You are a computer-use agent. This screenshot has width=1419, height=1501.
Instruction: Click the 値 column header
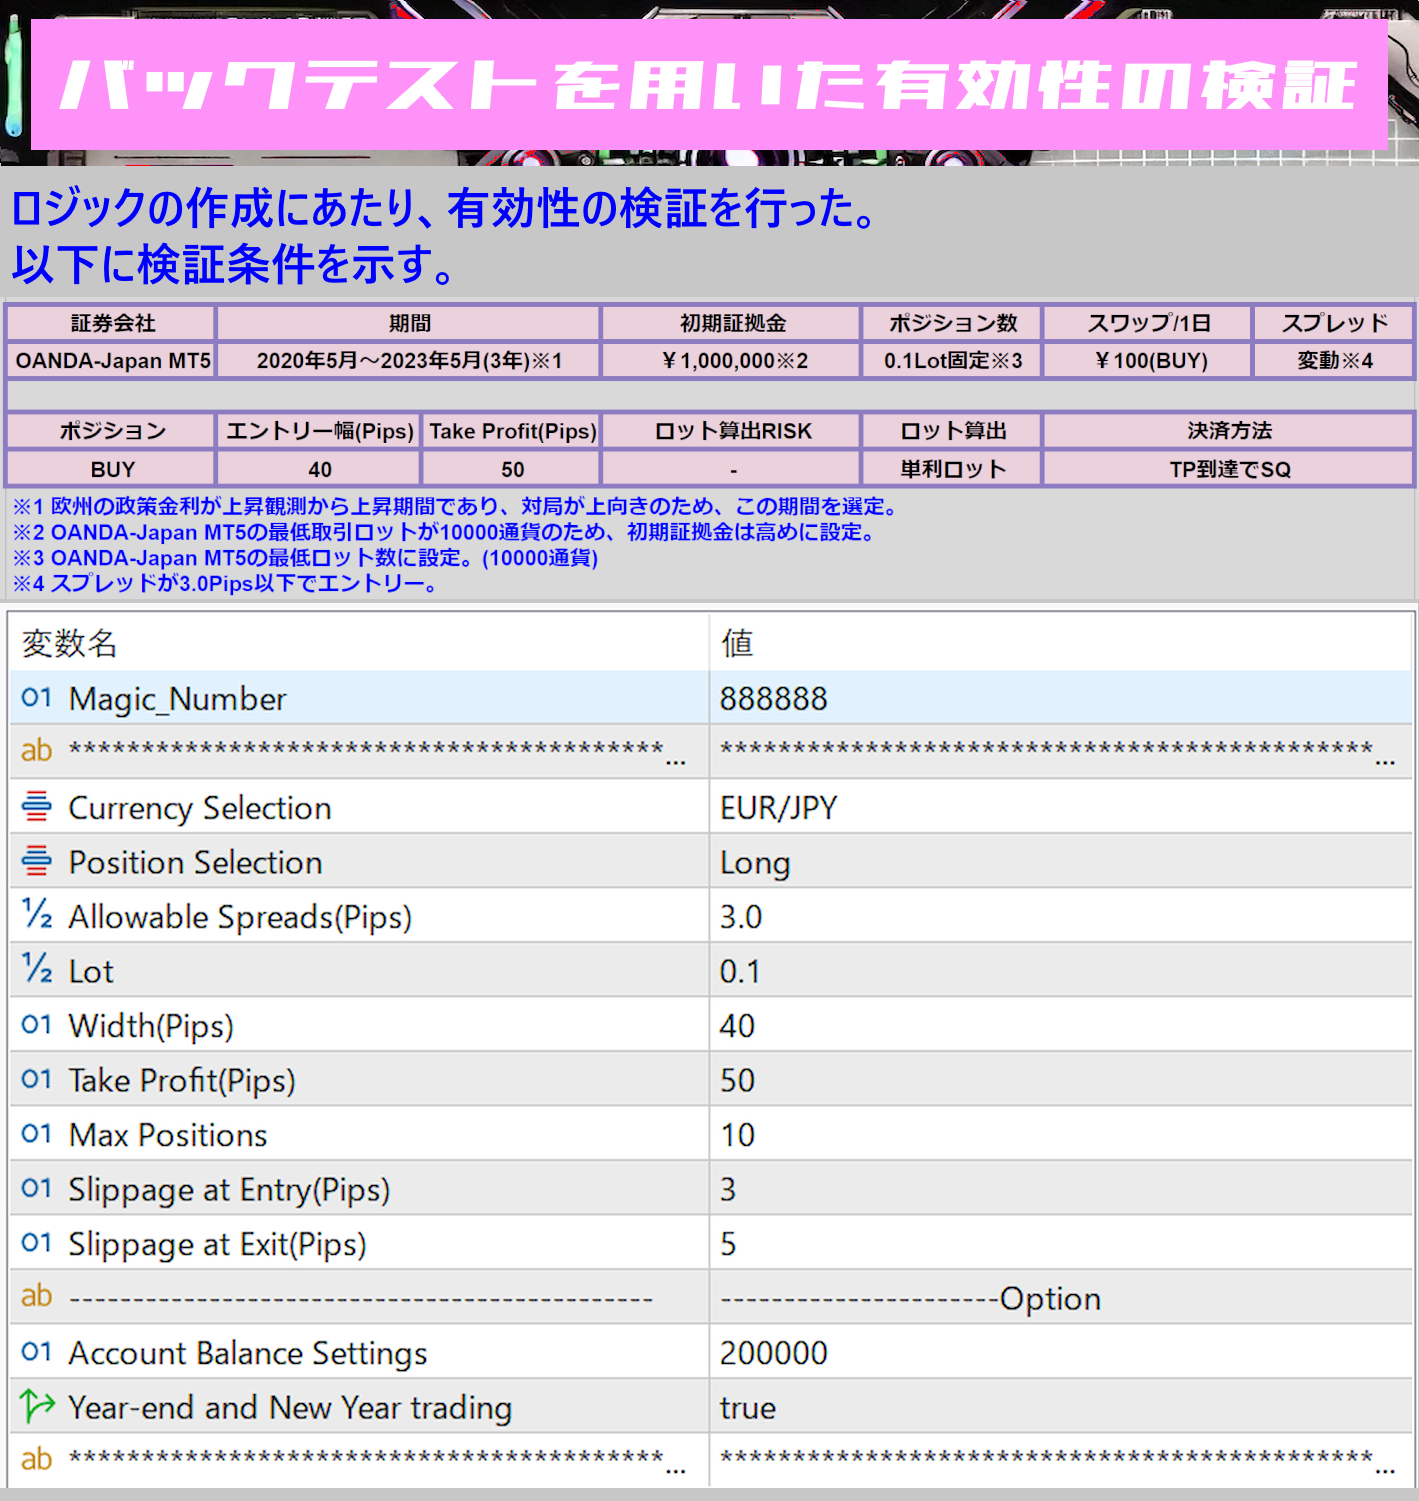point(737,643)
